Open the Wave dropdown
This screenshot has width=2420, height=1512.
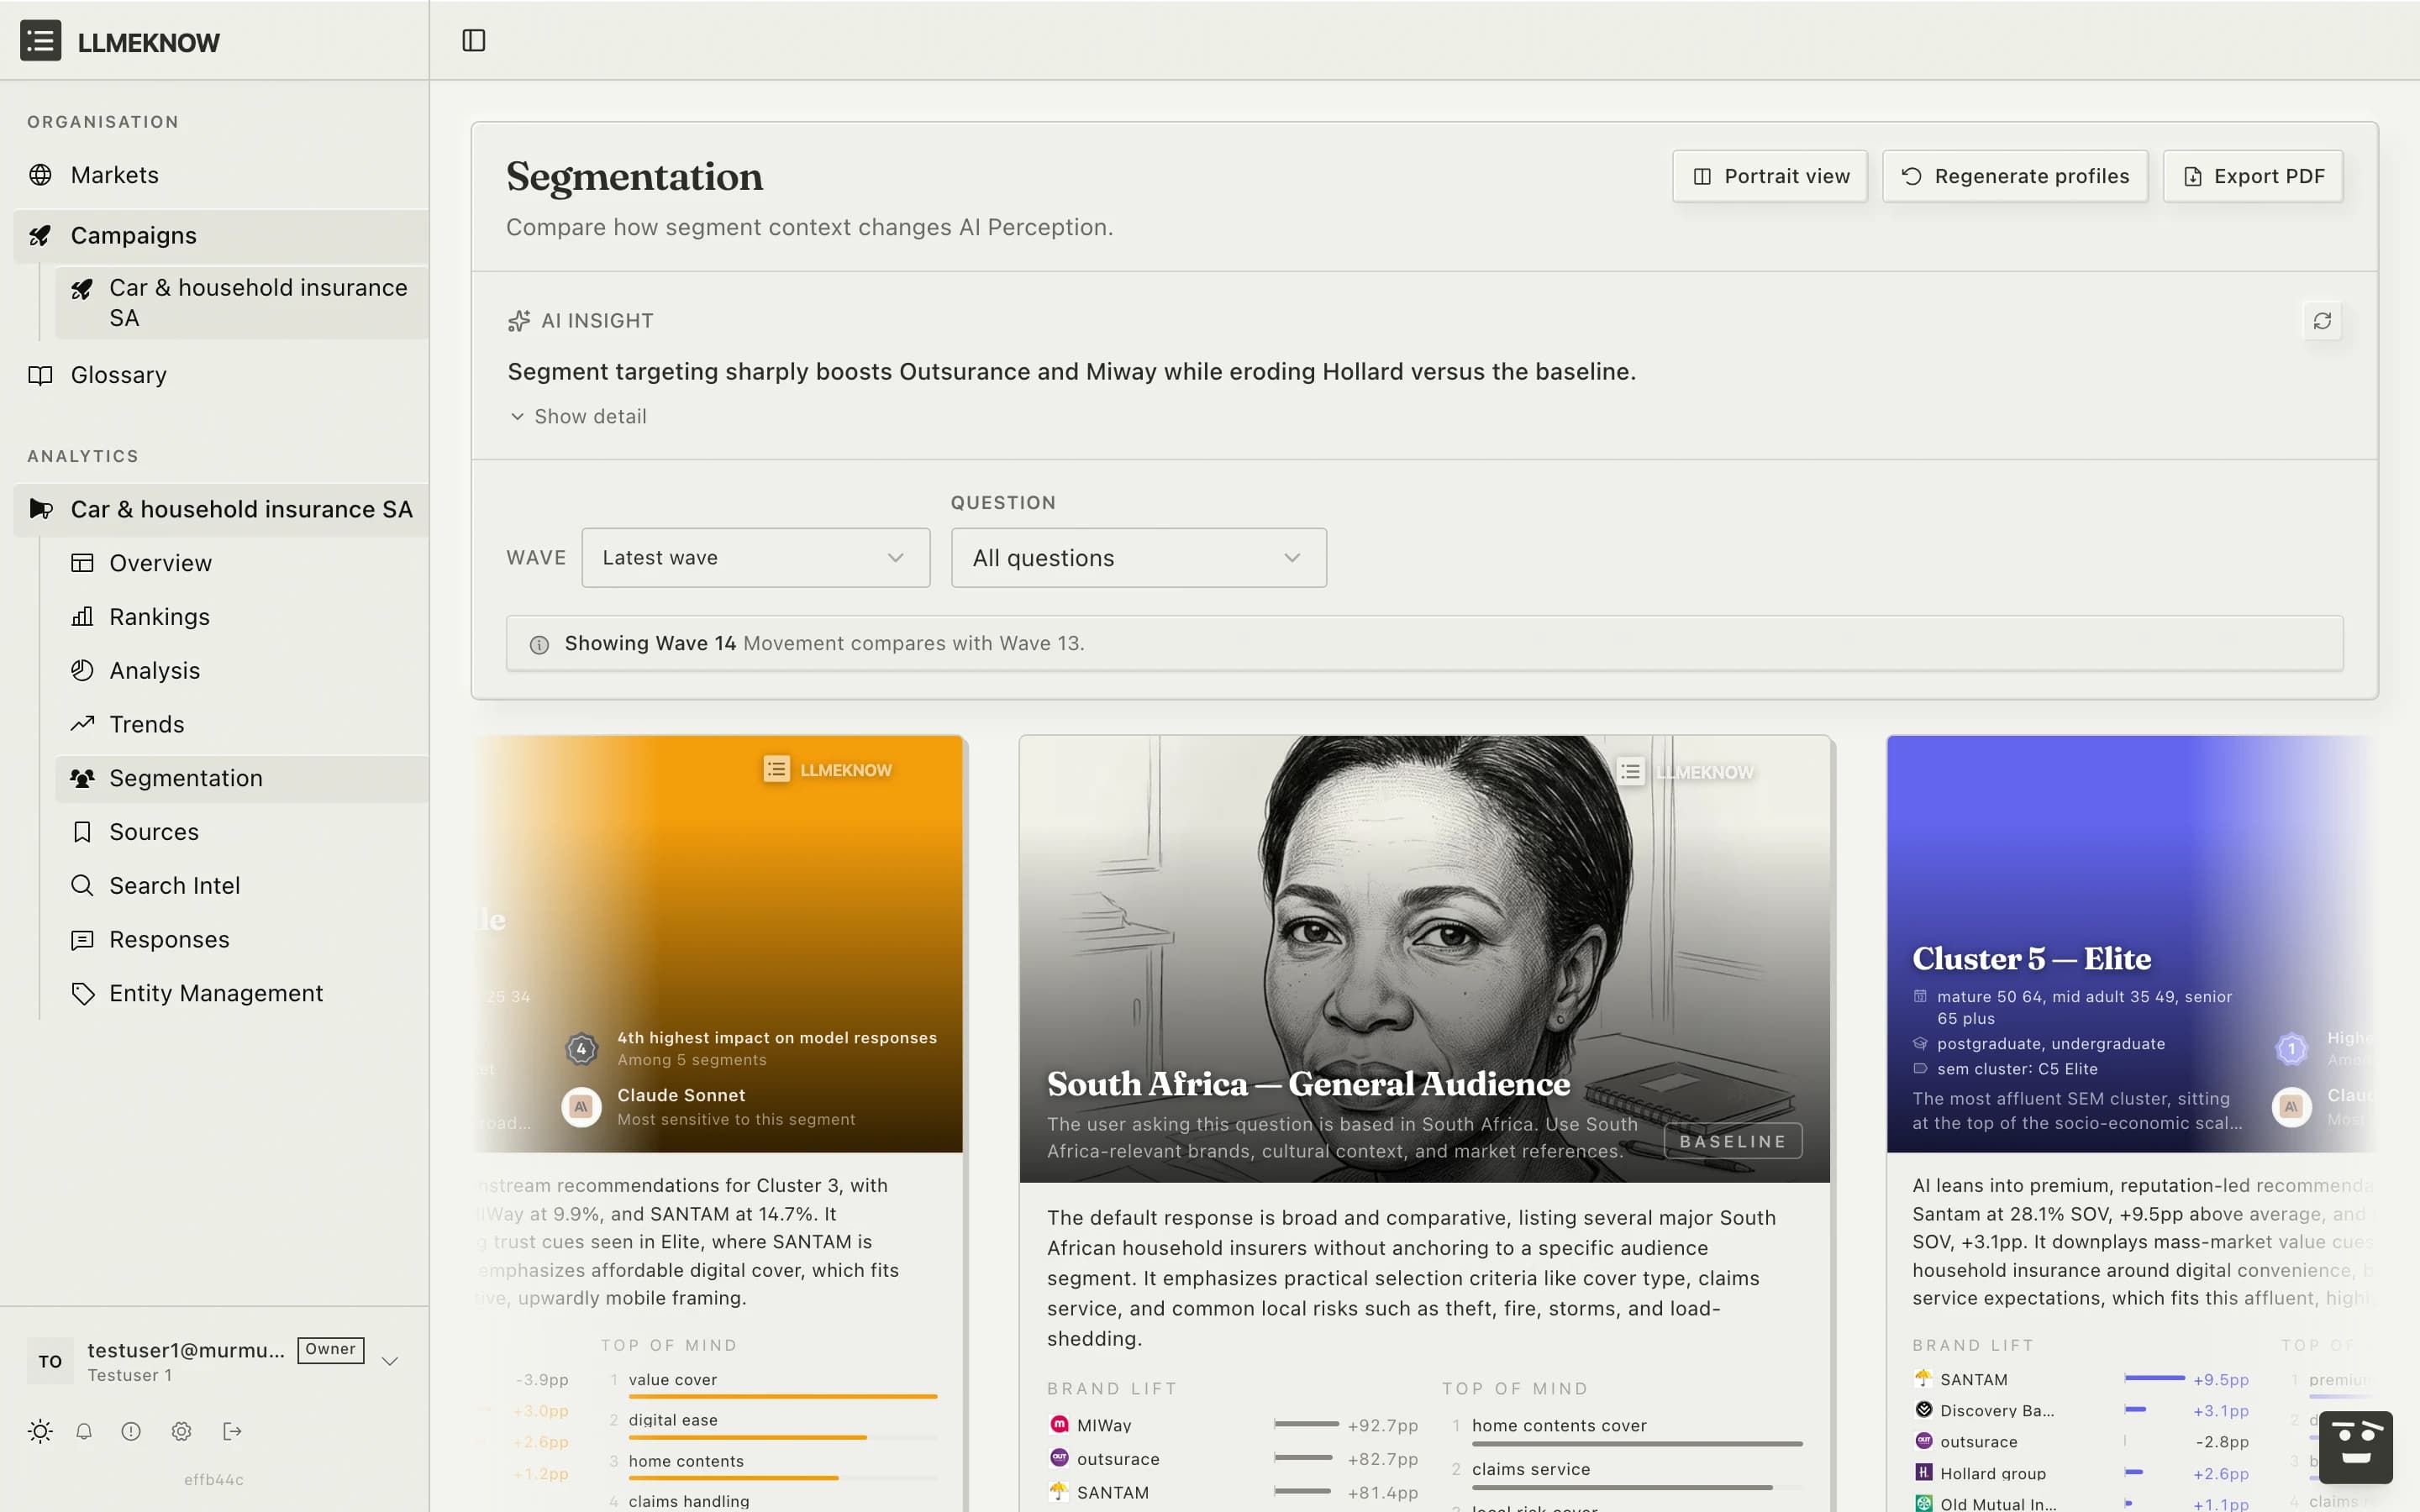[x=756, y=558]
